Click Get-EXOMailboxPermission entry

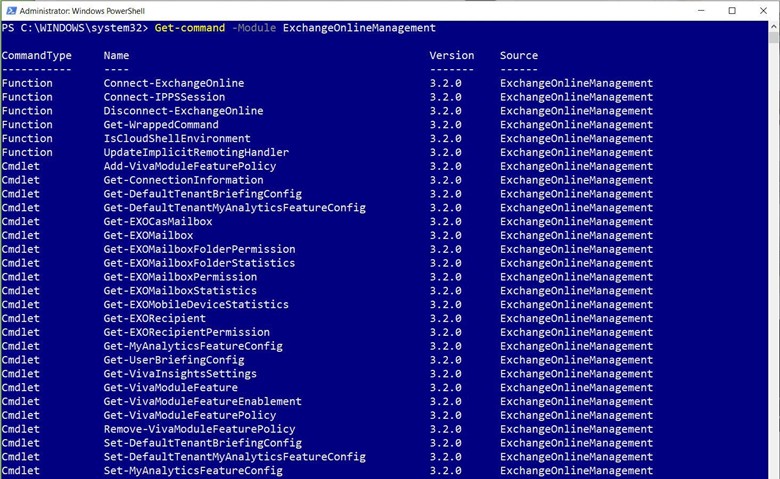[x=180, y=277]
